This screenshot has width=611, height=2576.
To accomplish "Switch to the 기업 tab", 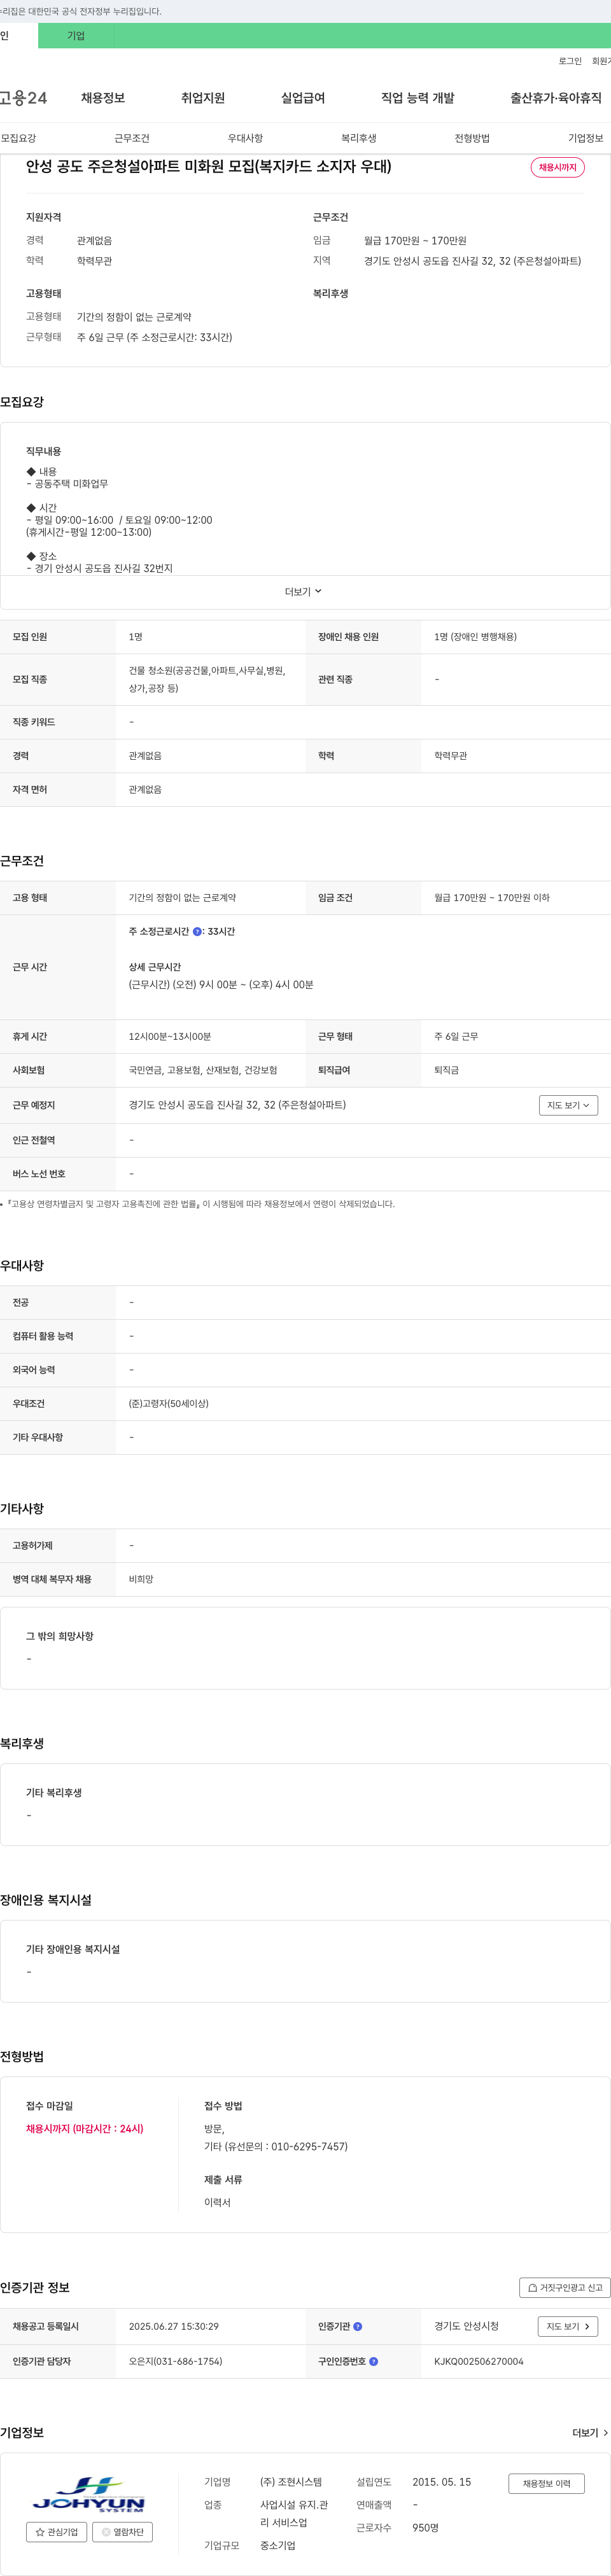I will click(76, 36).
